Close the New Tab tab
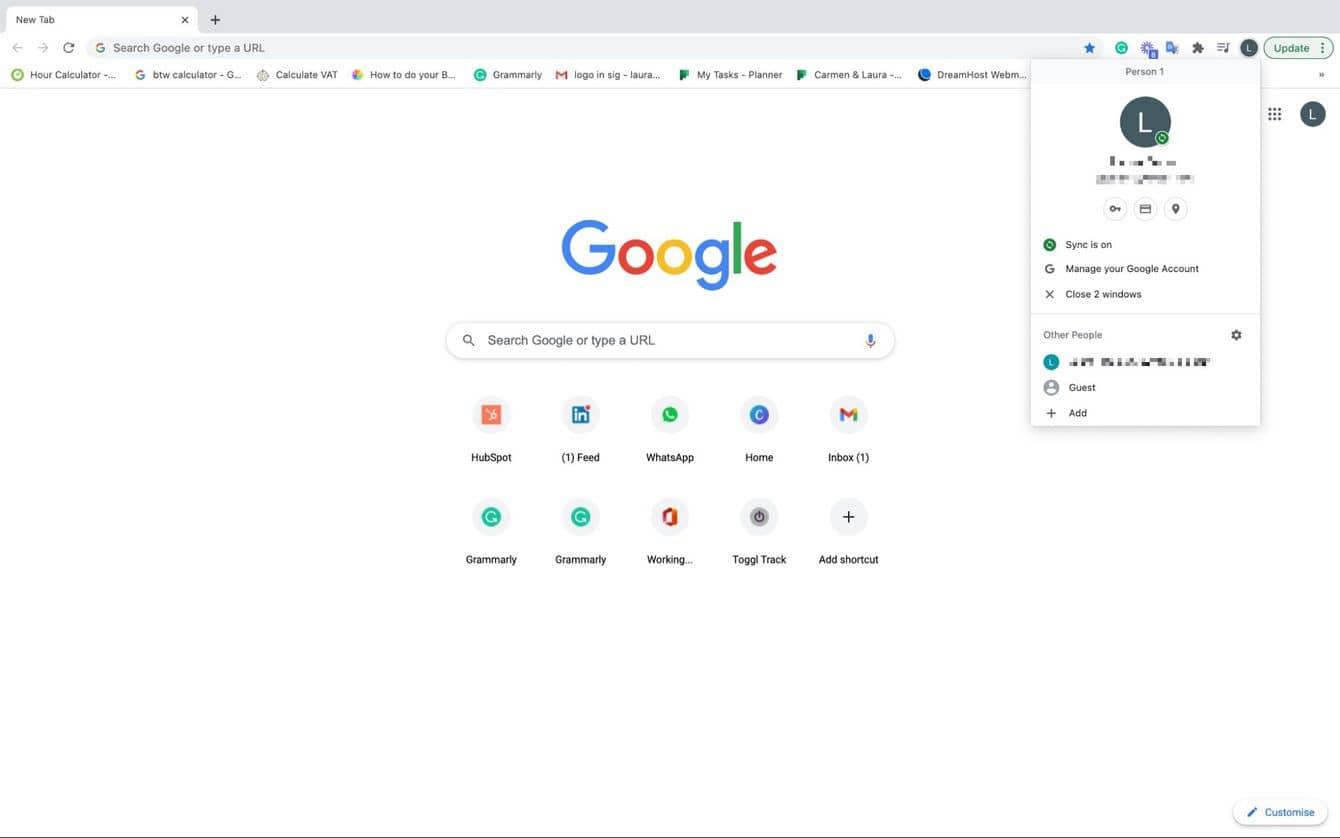Image resolution: width=1340 pixels, height=838 pixels. pos(184,20)
